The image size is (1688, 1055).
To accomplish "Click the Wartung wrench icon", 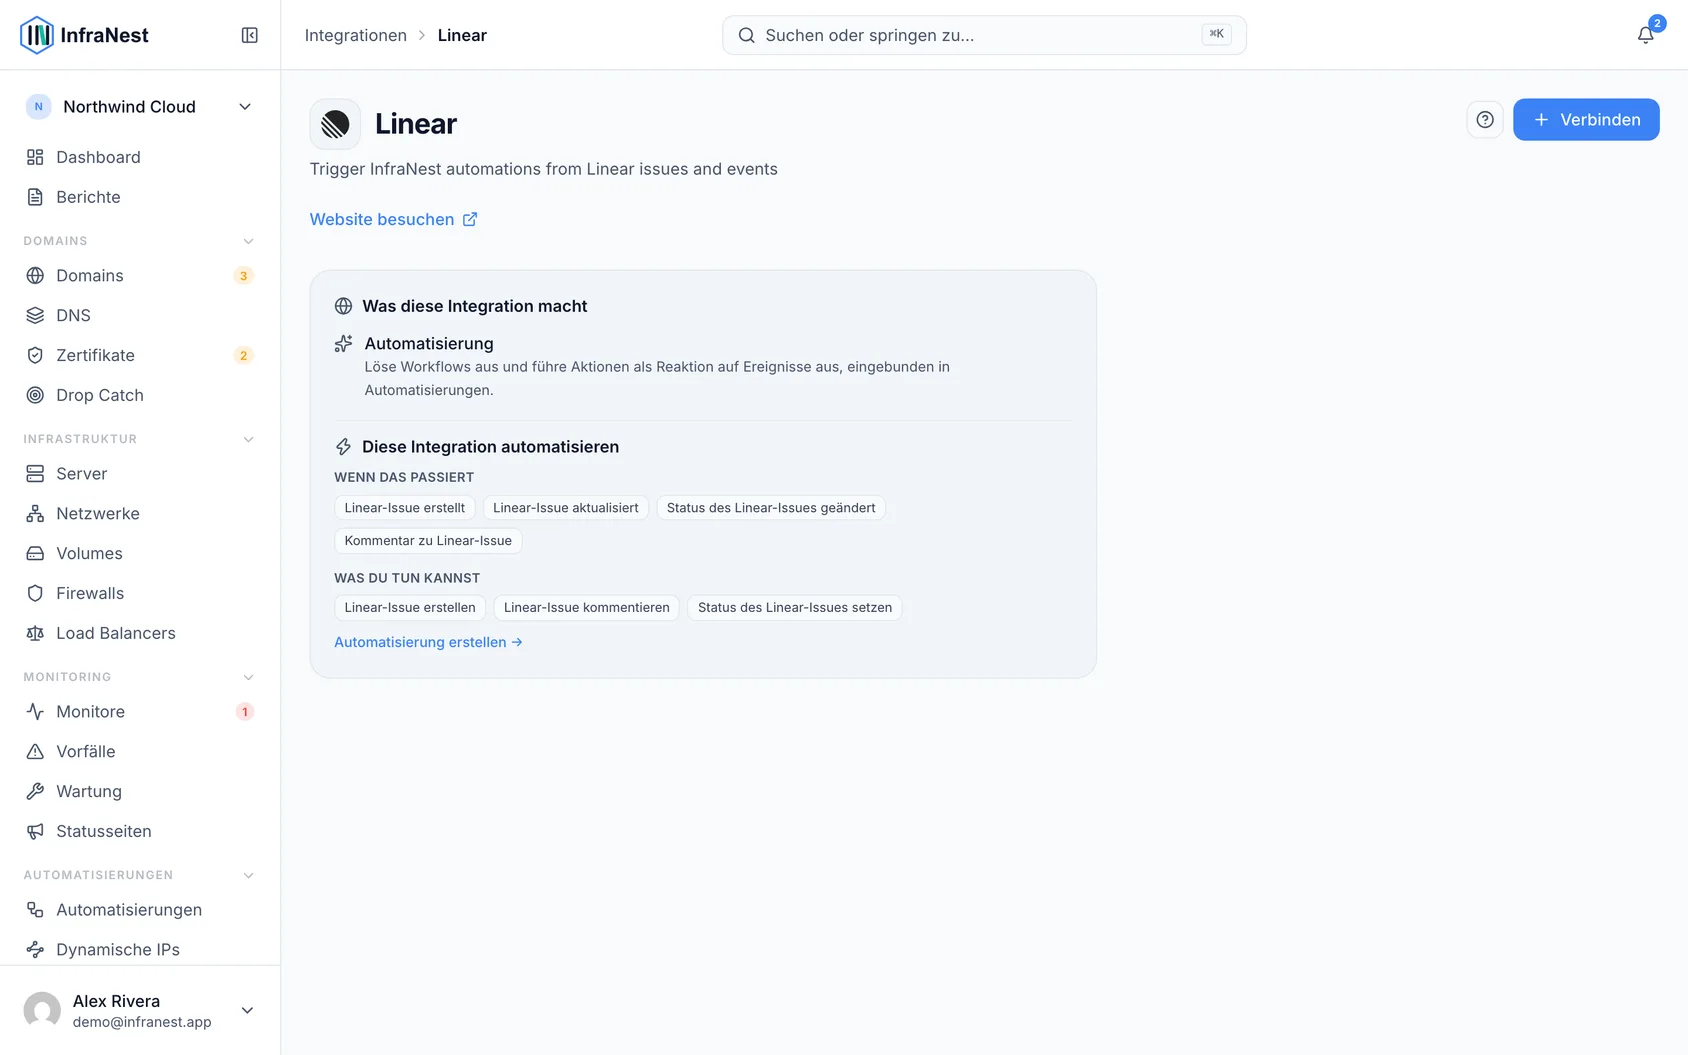I will [x=35, y=791].
